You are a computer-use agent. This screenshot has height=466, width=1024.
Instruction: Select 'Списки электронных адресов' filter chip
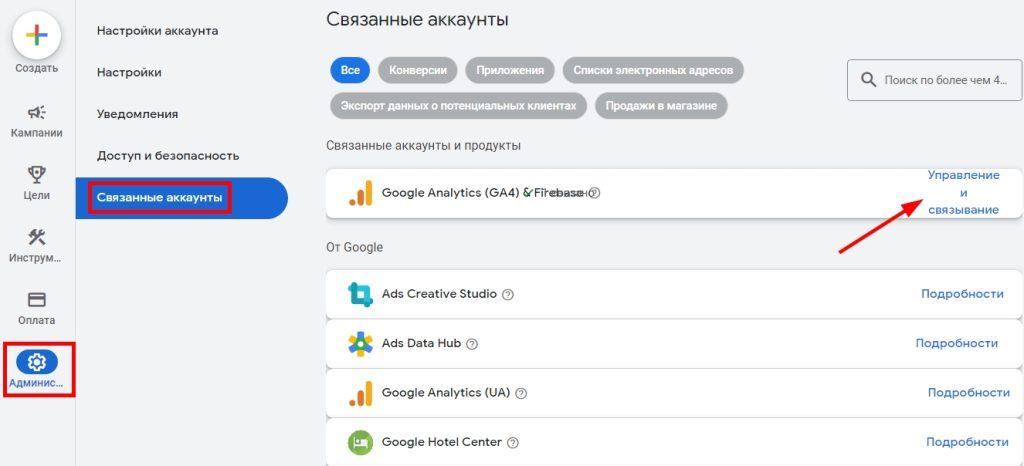tap(653, 70)
